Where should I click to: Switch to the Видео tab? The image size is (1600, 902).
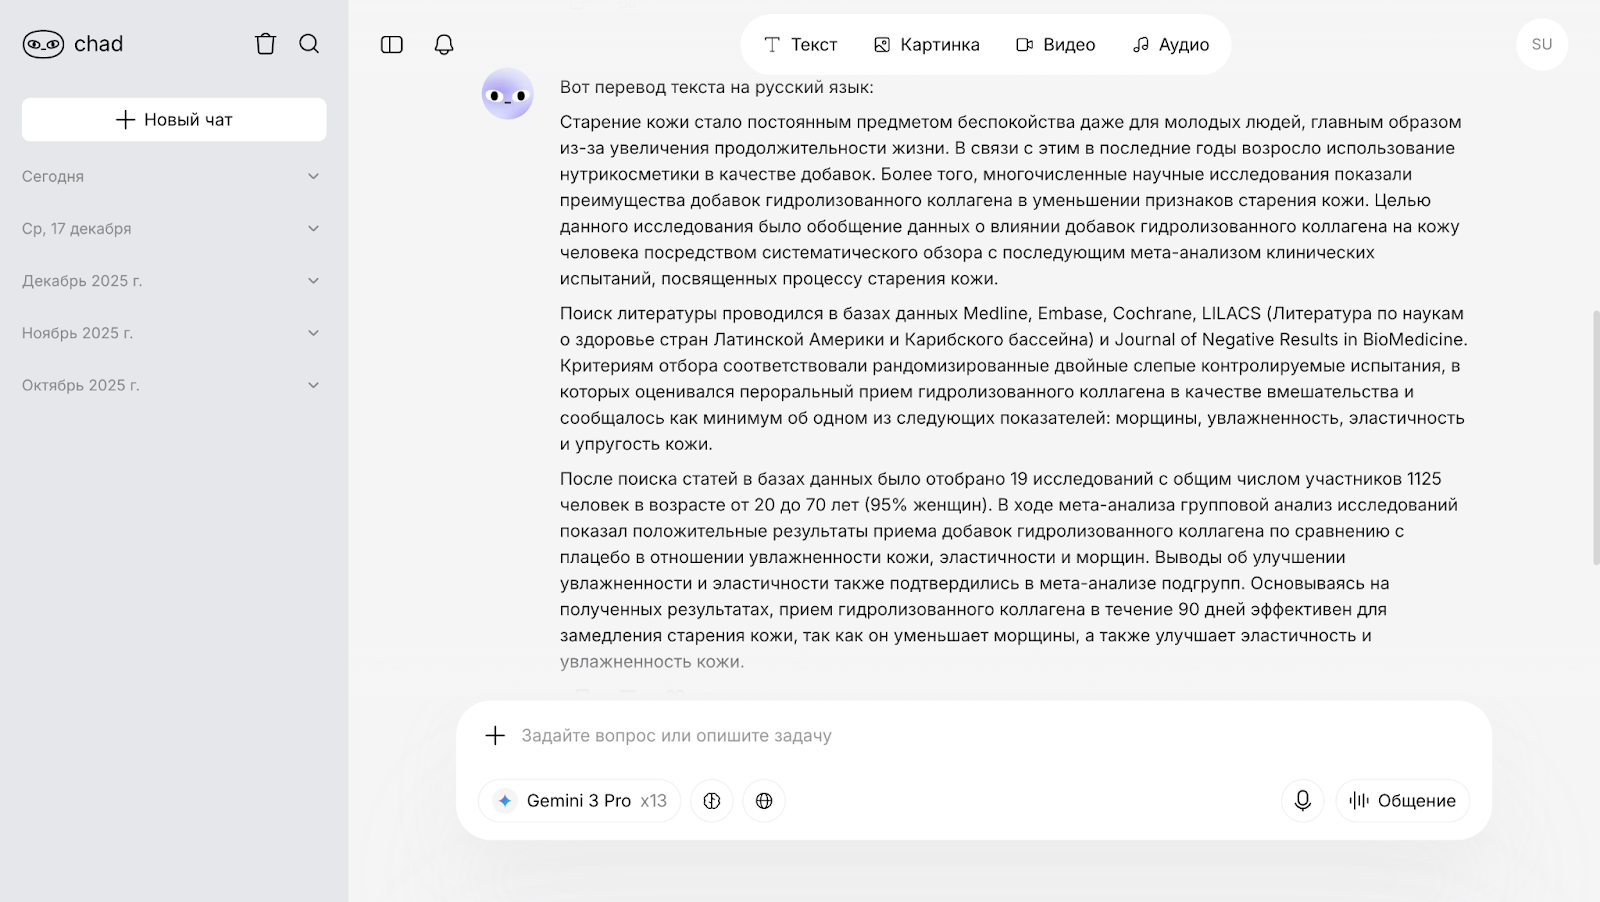(x=1055, y=45)
